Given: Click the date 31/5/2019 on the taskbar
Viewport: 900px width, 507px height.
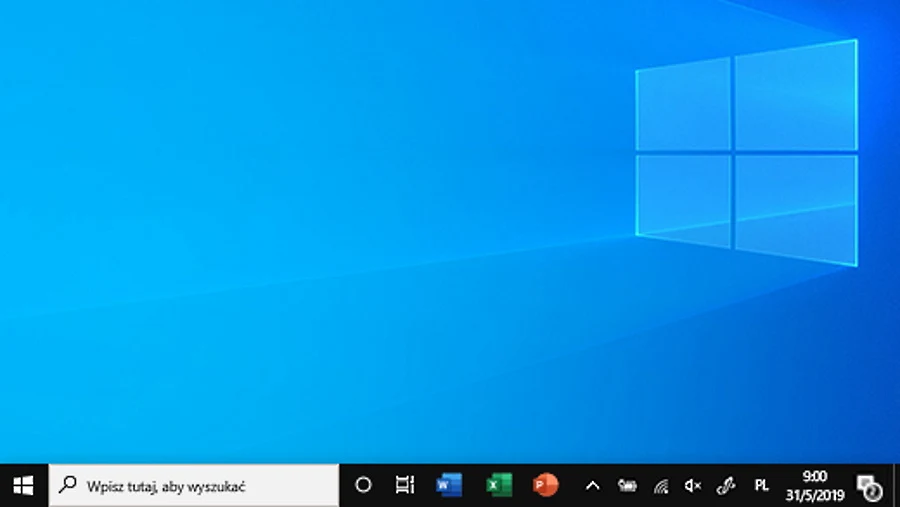Looking at the screenshot, I should pyautogui.click(x=815, y=494).
